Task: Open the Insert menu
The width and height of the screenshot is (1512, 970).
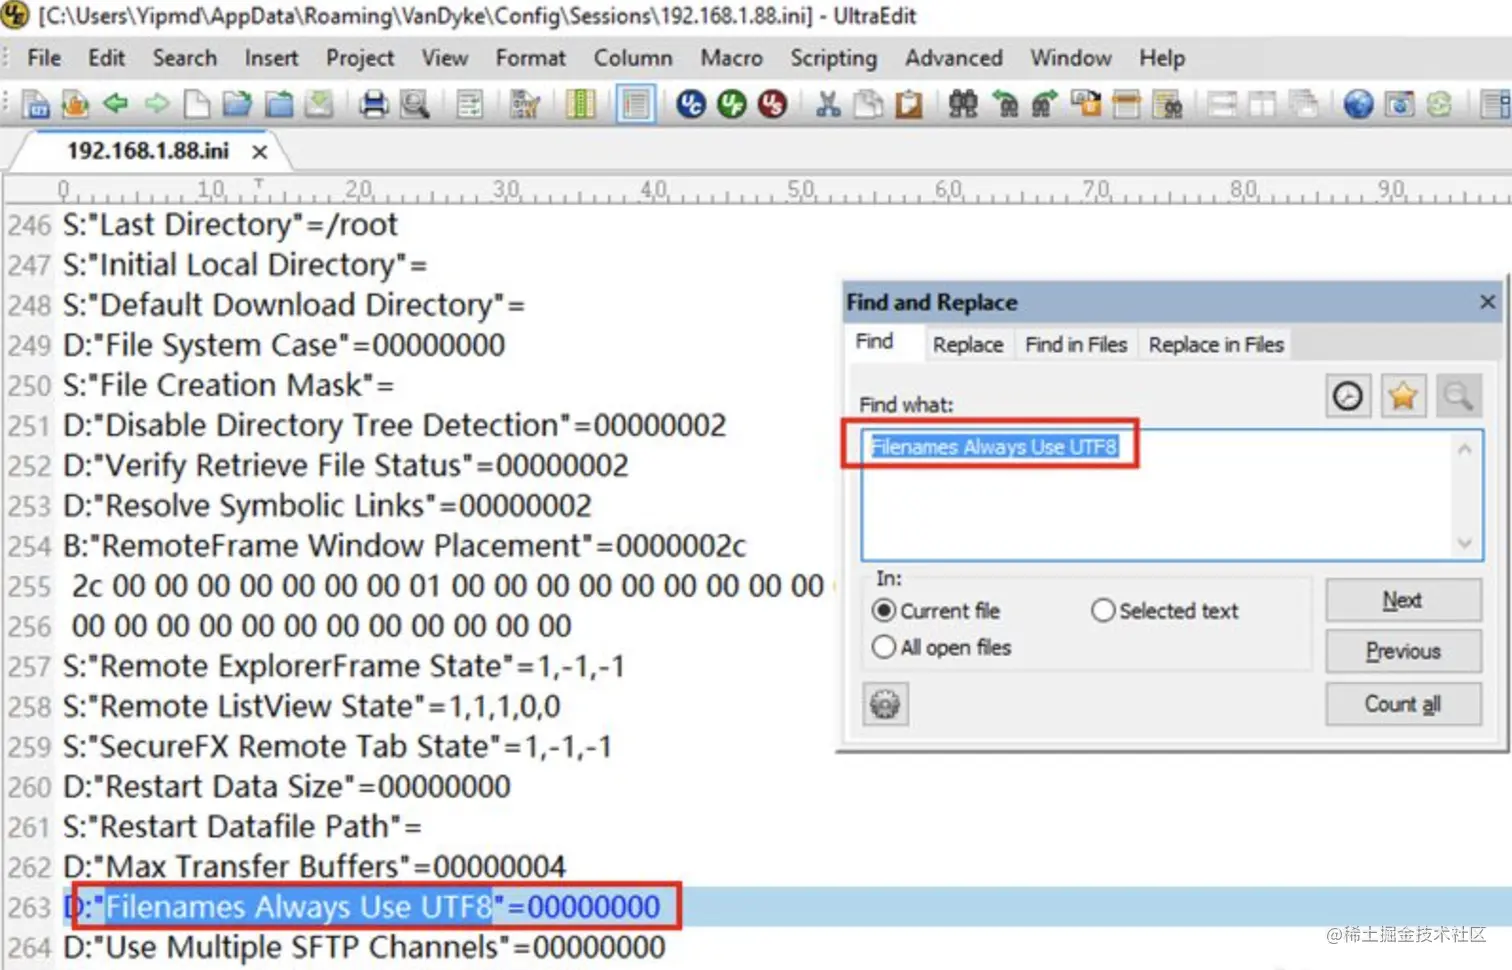Action: 271,58
